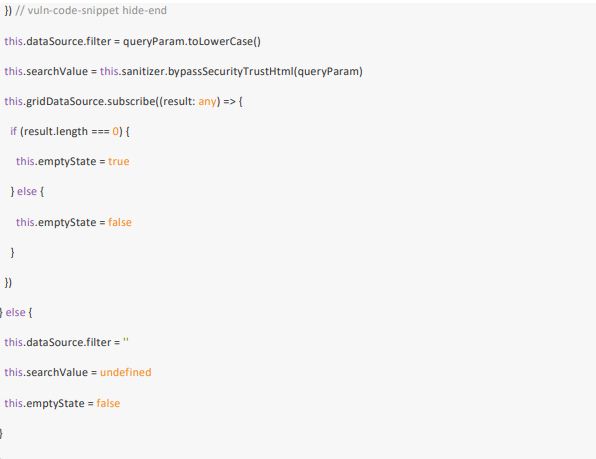Click the orange 'true' value
This screenshot has width=596, height=459.
(x=119, y=161)
